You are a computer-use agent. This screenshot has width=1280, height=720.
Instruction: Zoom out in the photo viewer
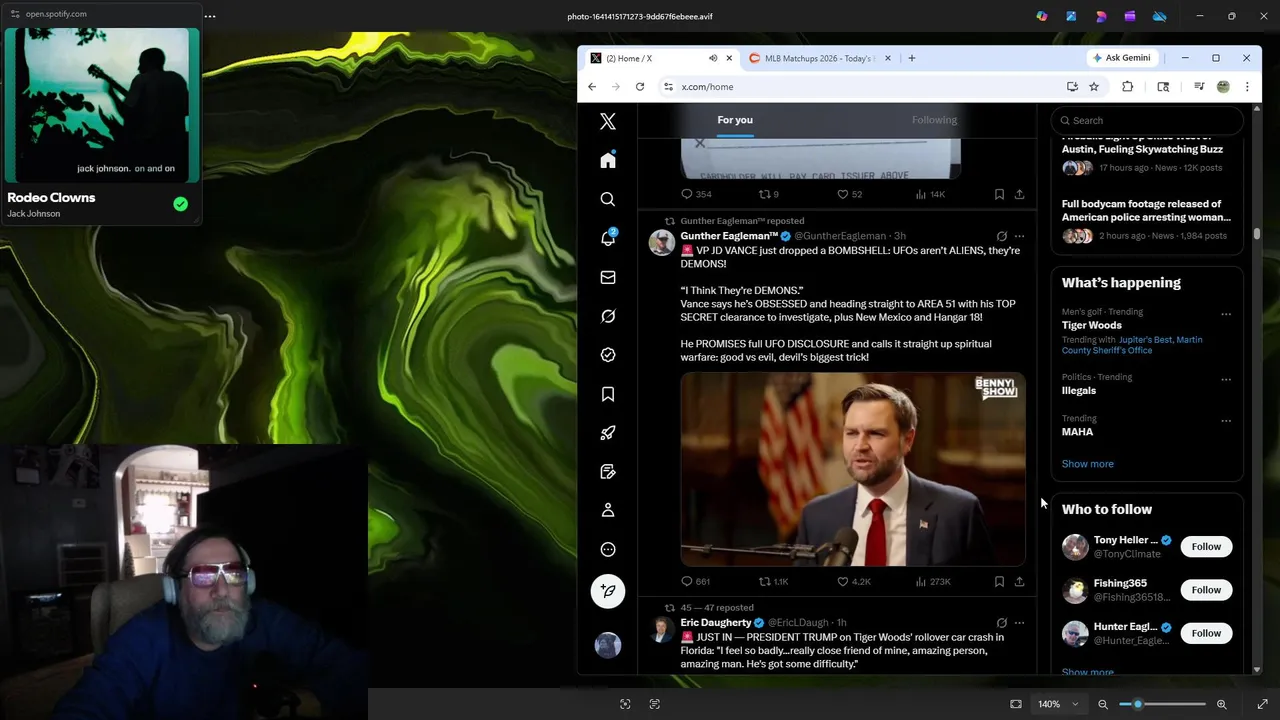tap(1103, 704)
